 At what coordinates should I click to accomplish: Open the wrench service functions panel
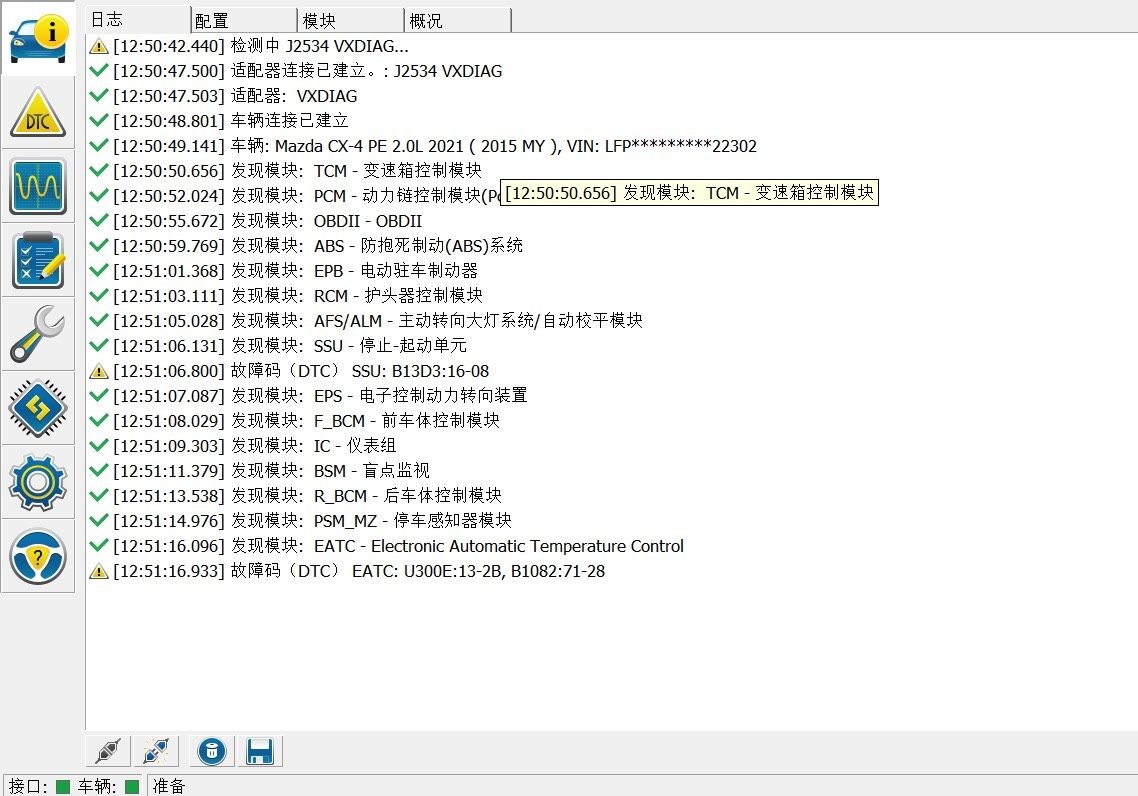[x=38, y=335]
